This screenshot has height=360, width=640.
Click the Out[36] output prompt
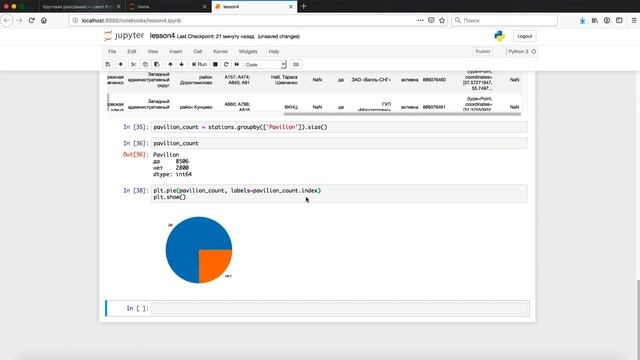click(x=135, y=154)
